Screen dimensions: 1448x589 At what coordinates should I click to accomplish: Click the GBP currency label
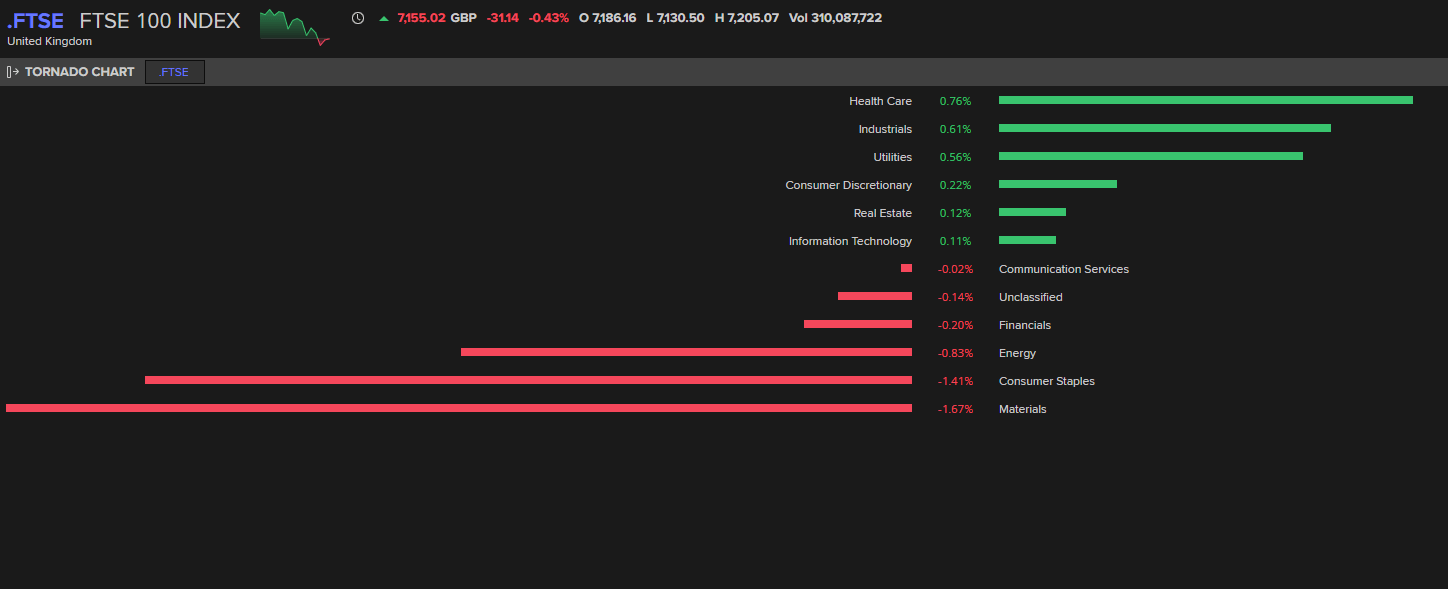pos(464,18)
